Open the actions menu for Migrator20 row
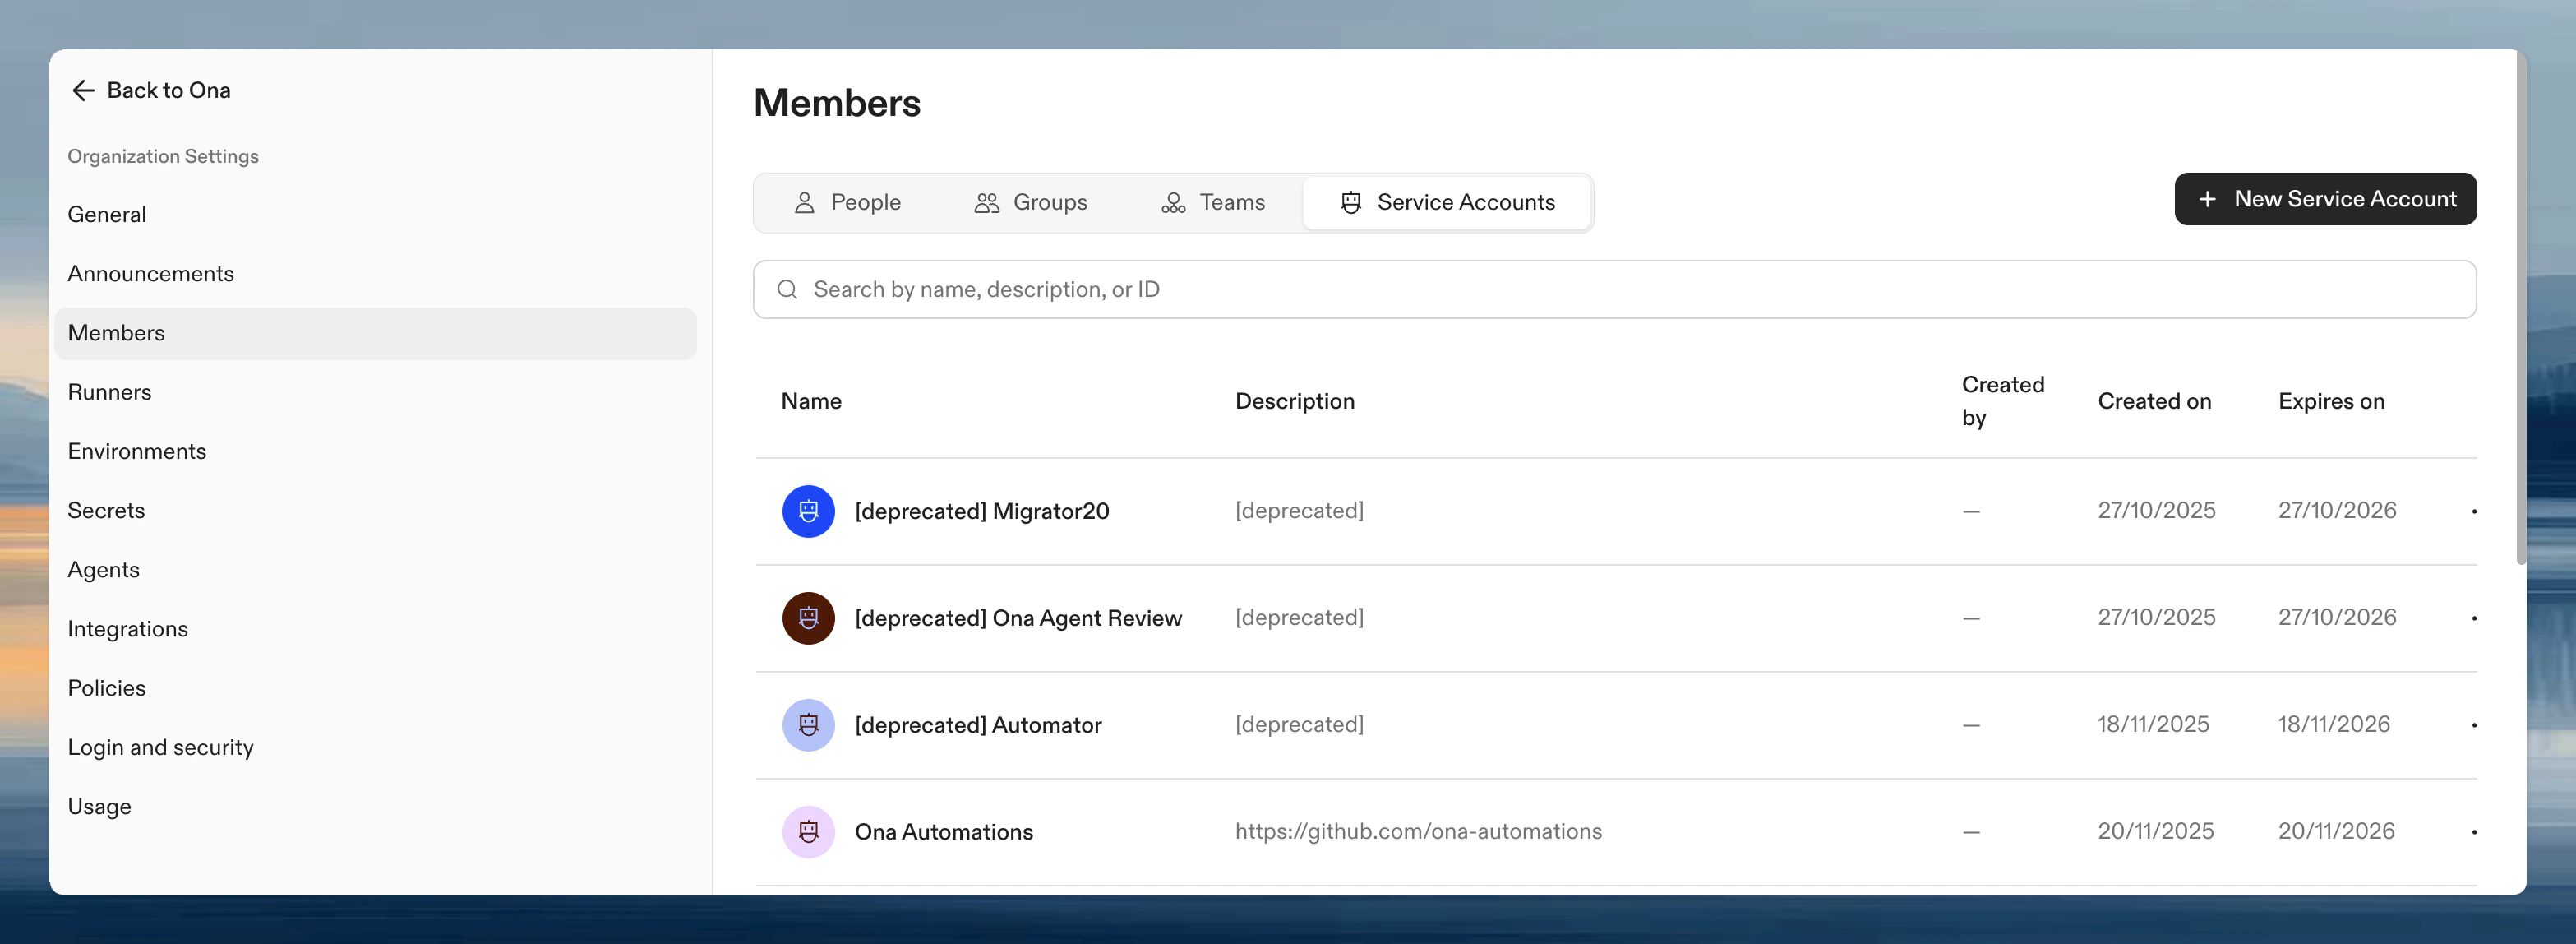 [x=2474, y=511]
